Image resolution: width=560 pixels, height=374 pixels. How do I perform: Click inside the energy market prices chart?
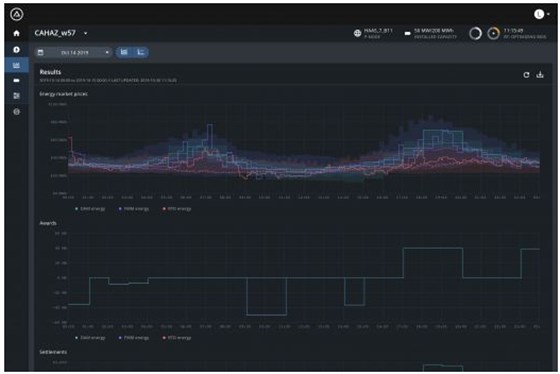tap(304, 150)
